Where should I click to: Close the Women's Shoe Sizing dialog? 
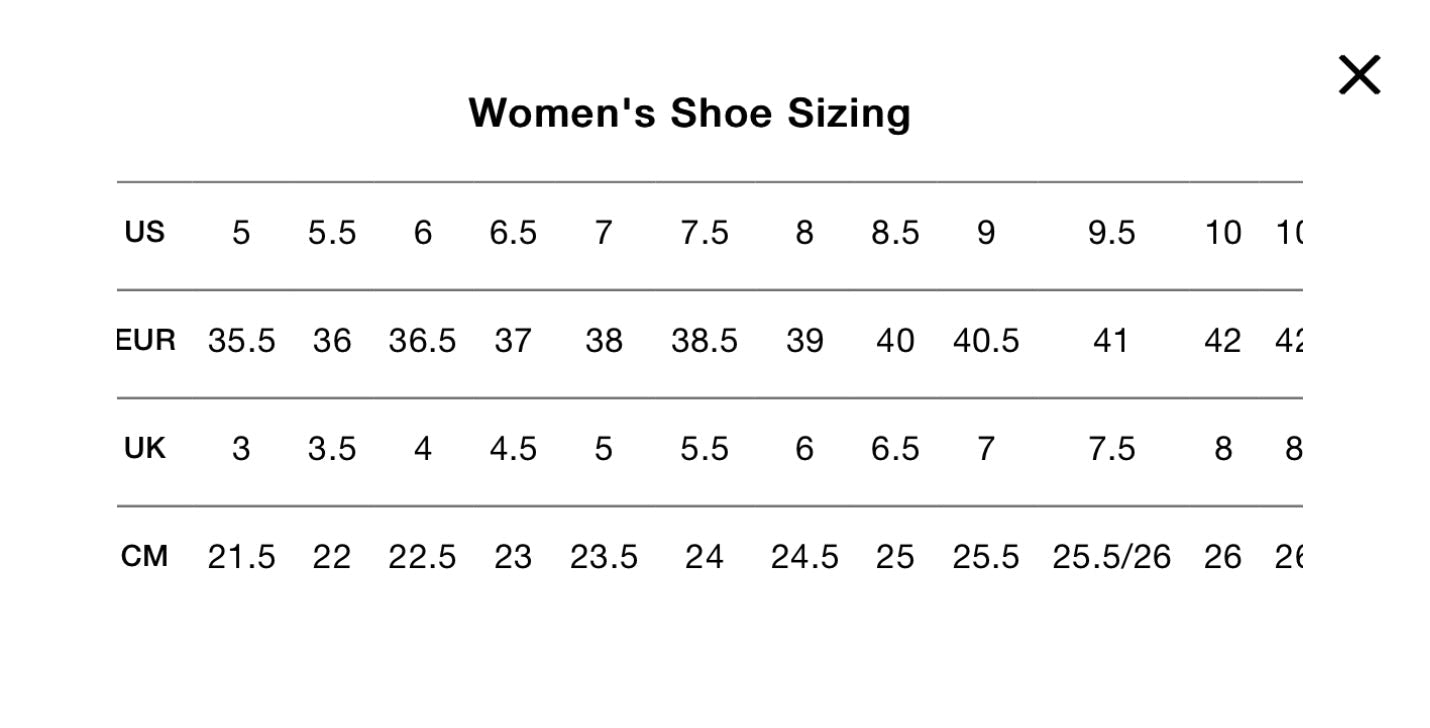[x=1358, y=74]
